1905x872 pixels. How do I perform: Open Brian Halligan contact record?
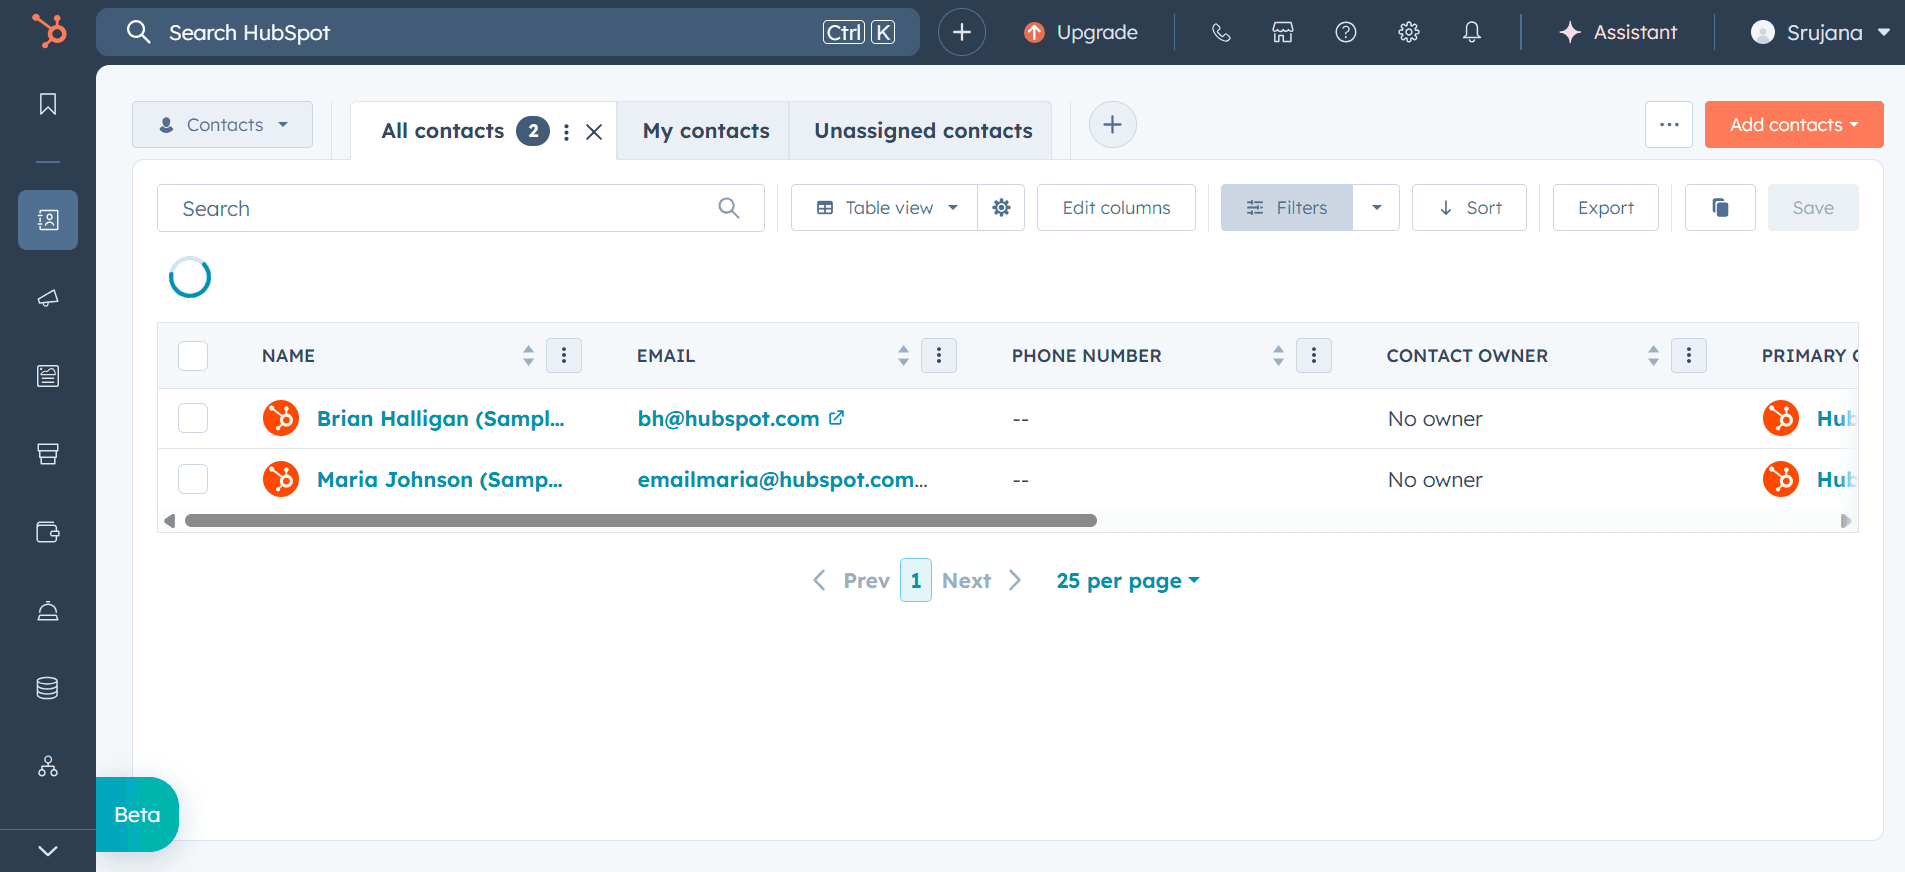[440, 419]
